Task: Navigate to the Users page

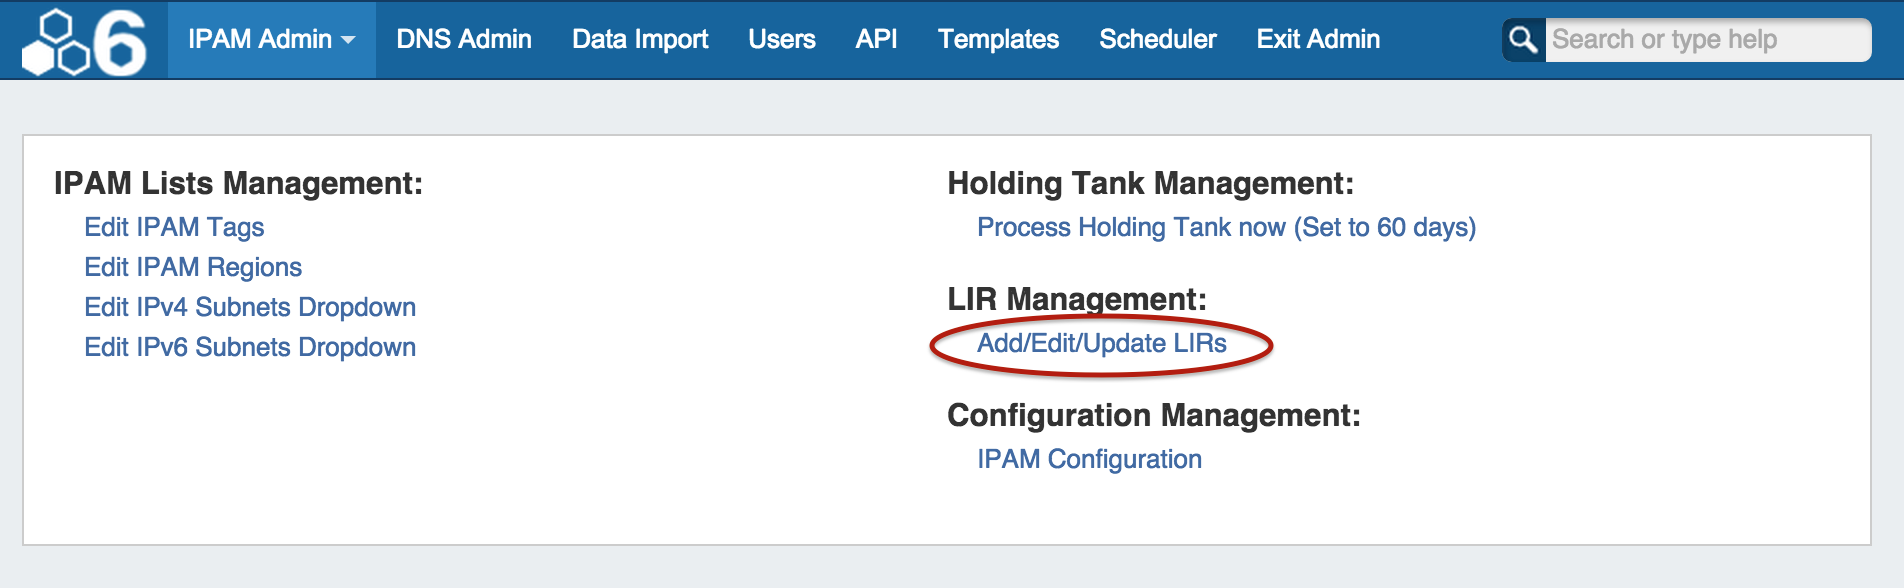Action: [x=781, y=39]
